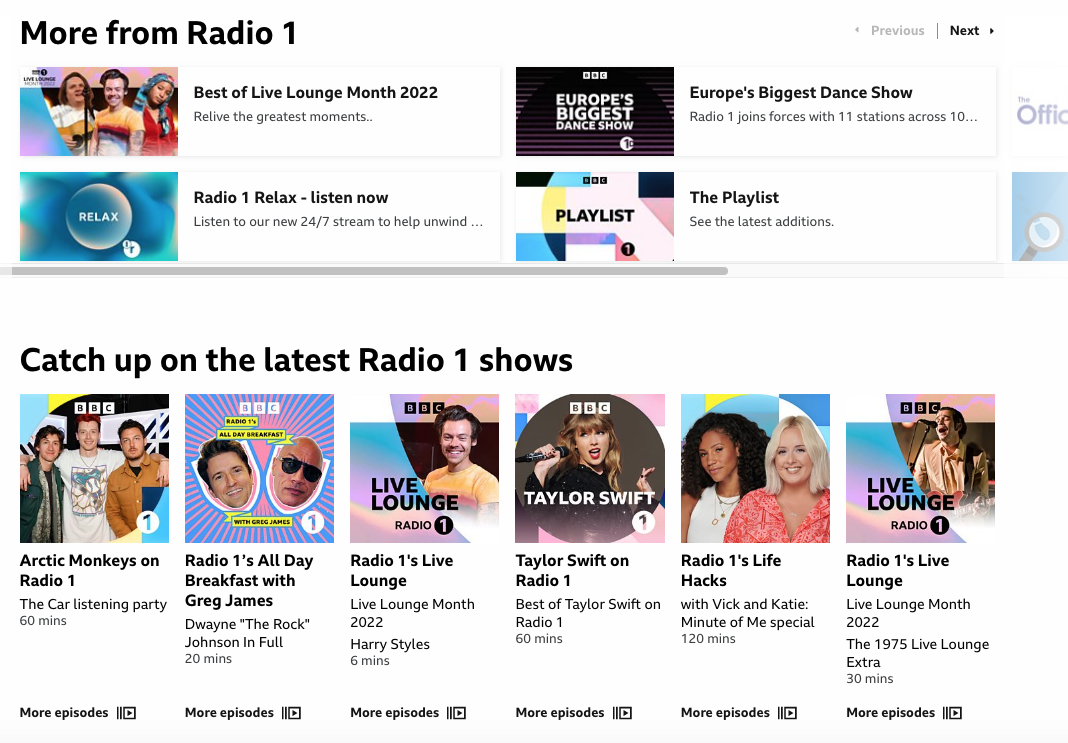1068x743 pixels.
Task: Click 'Best of Taylor Swift on Radio 1' text
Action: coord(588,613)
